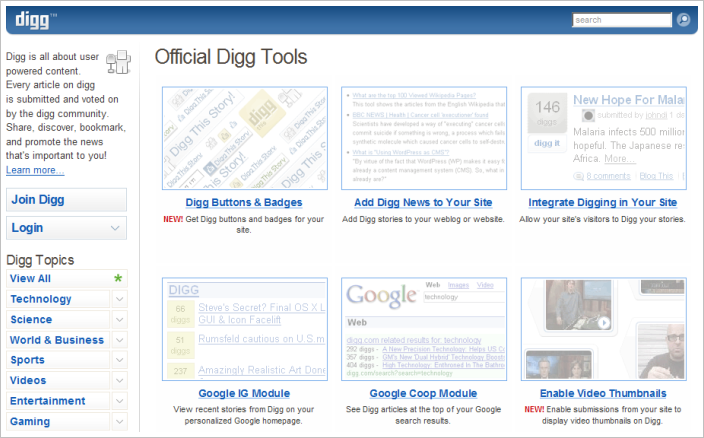The height and width of the screenshot is (438, 704).
Task: Open the Learn more link
Action: click(x=35, y=170)
